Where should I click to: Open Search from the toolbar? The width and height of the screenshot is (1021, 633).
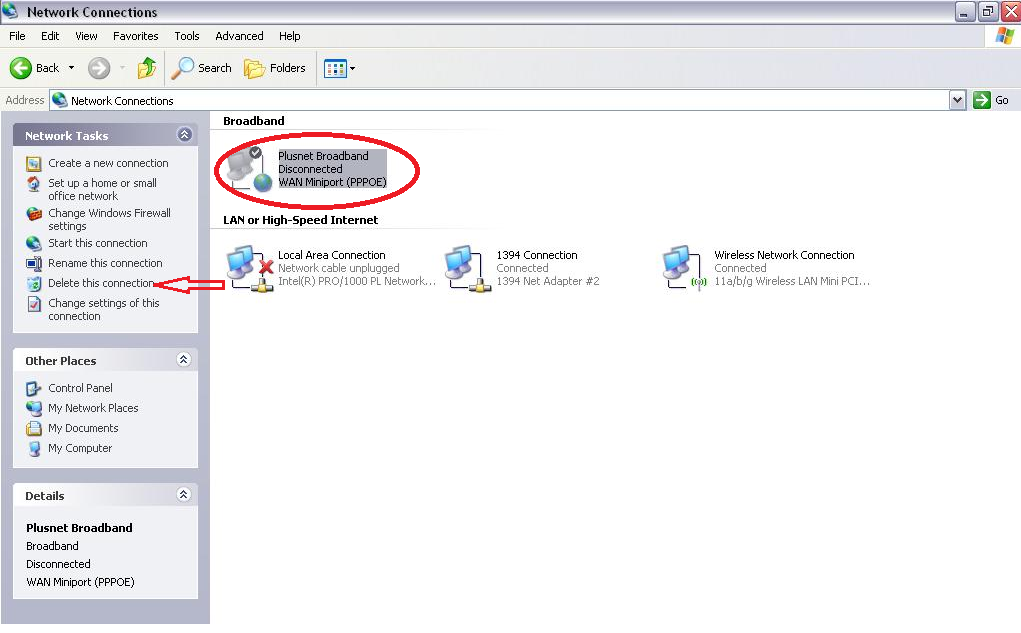click(x=202, y=68)
